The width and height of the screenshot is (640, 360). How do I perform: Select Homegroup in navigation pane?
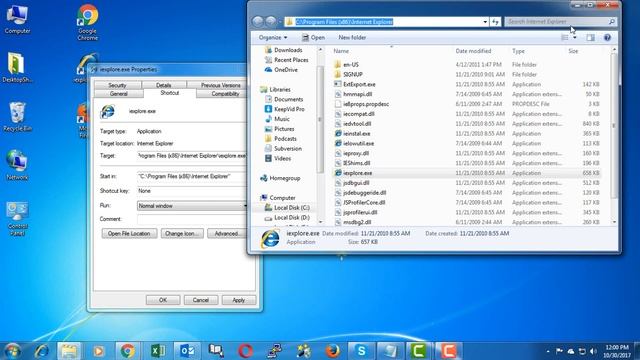tap(284, 178)
